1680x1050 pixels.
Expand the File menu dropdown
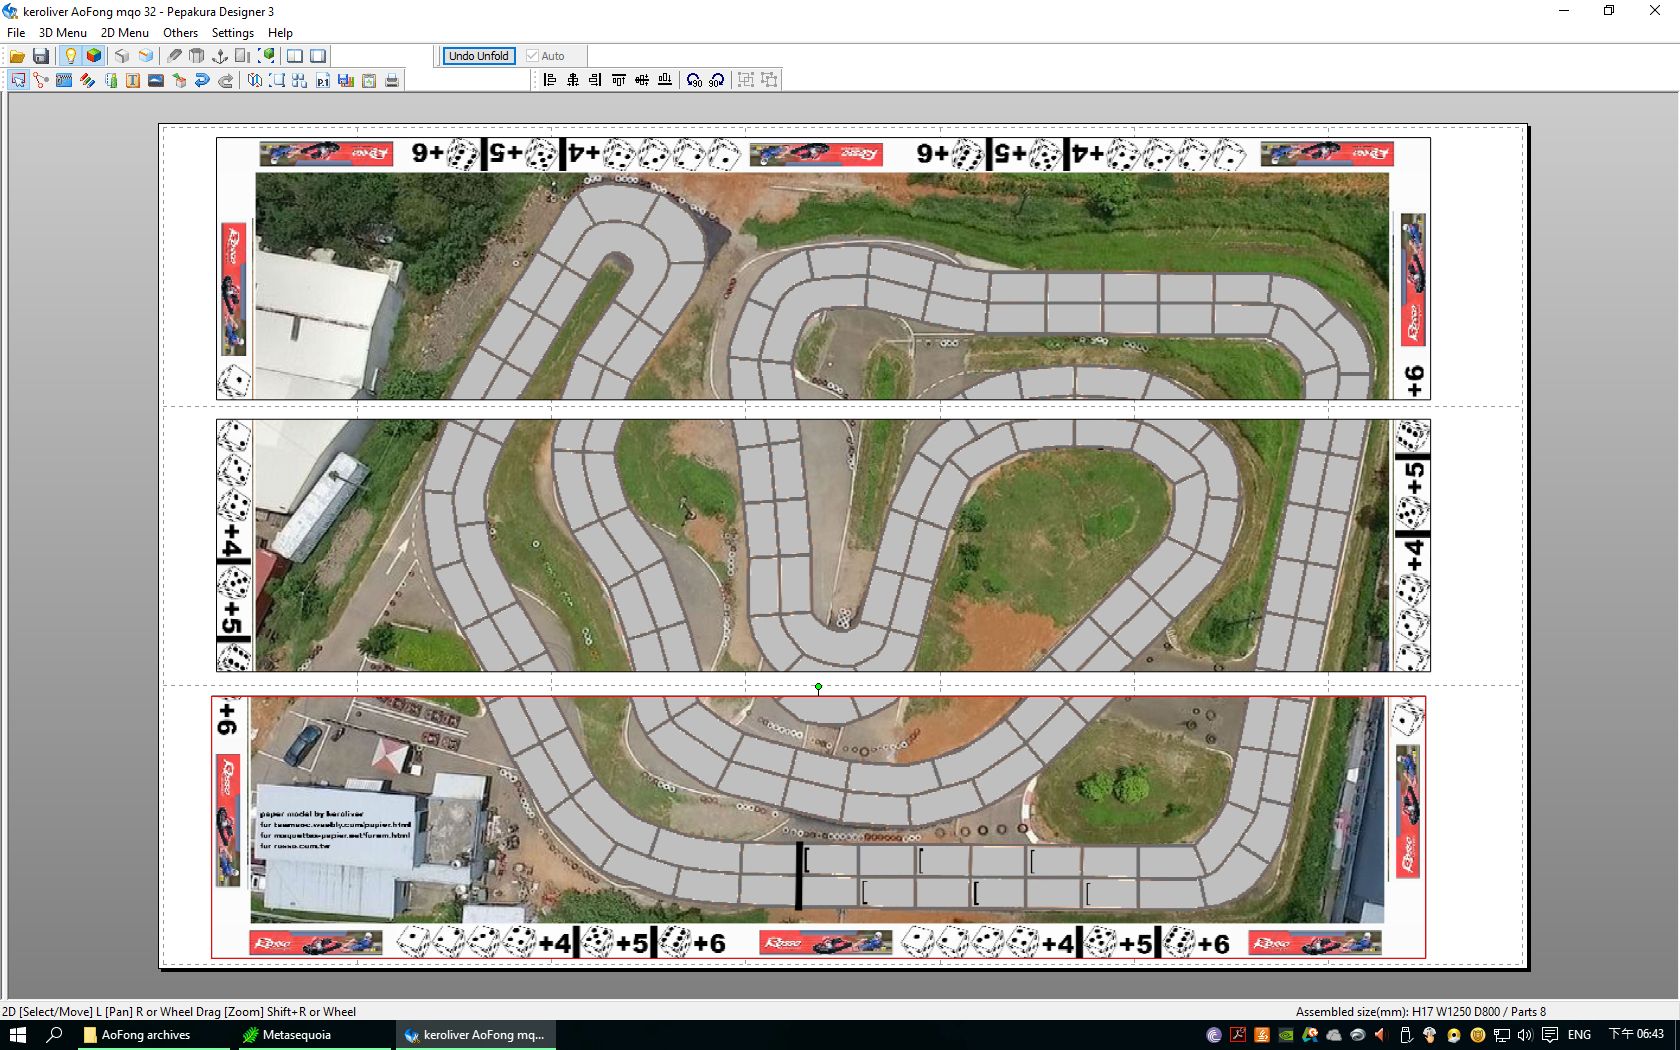point(16,33)
